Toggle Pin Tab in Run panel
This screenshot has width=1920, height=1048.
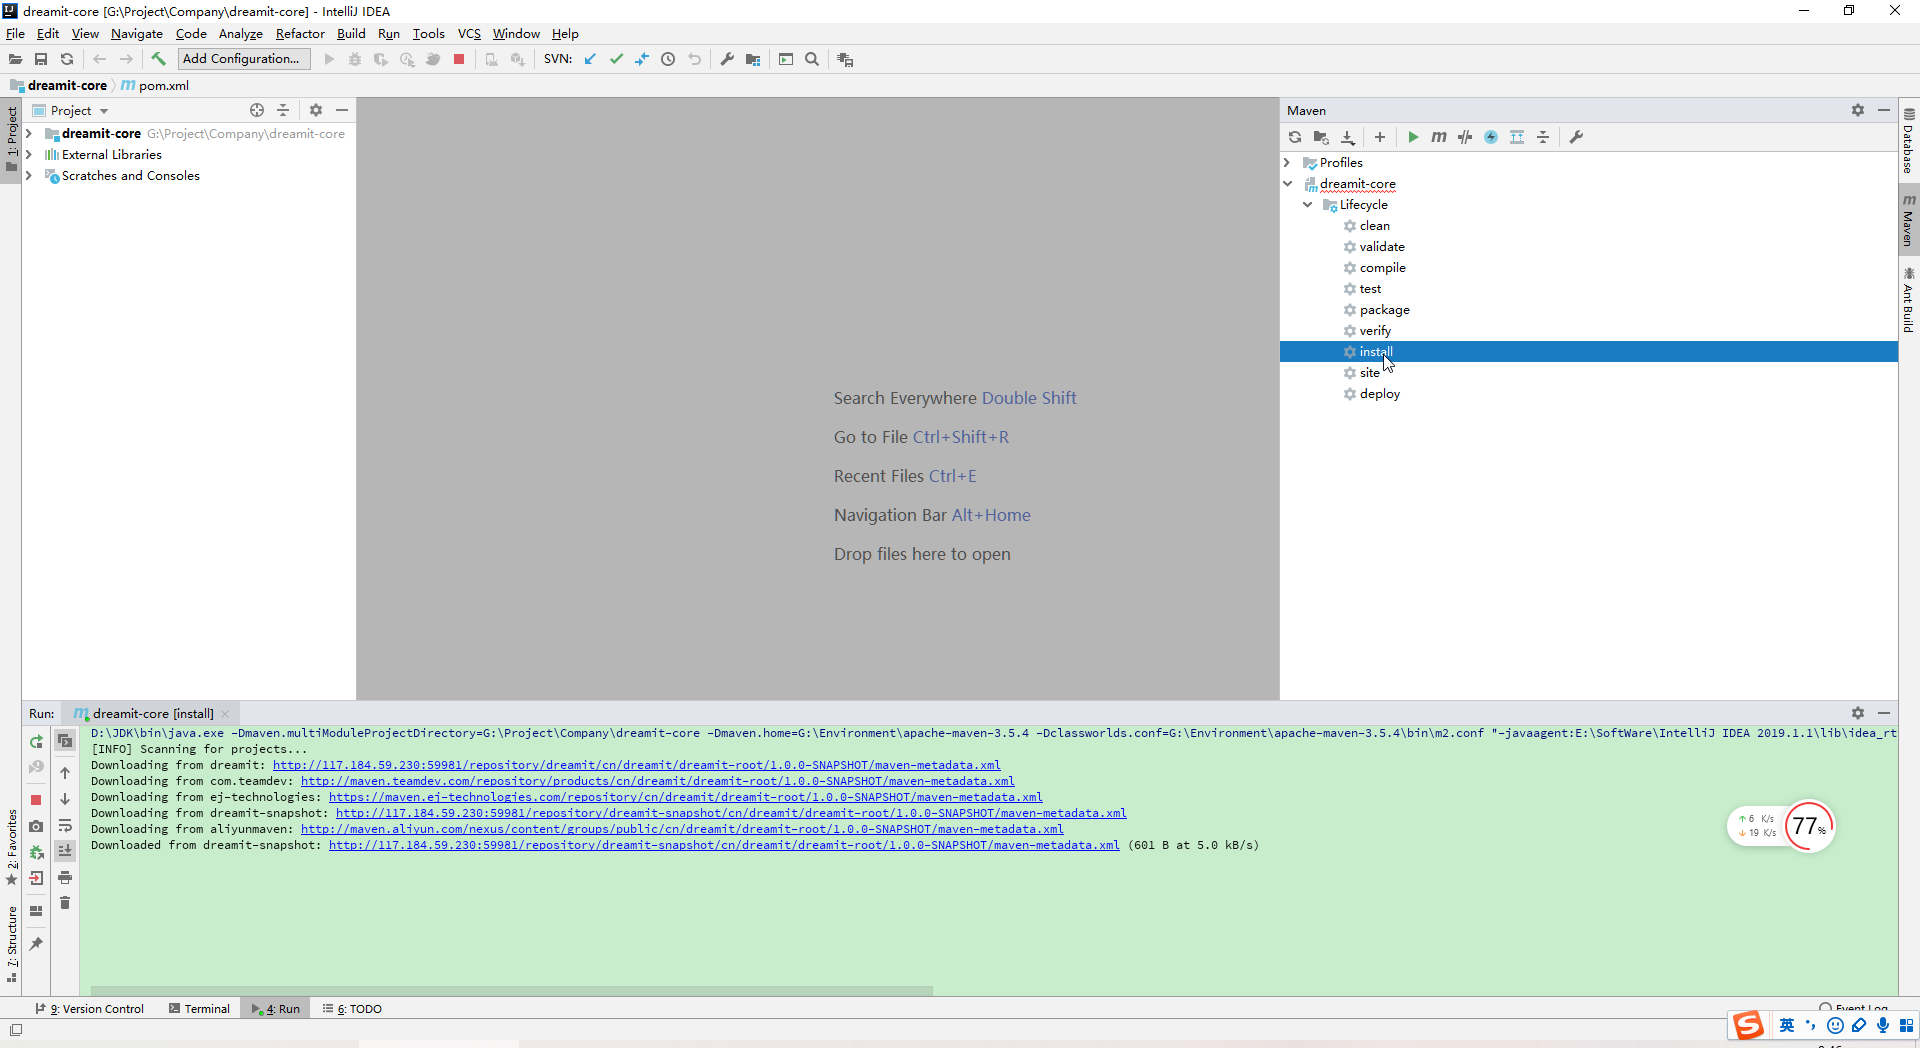pos(36,944)
